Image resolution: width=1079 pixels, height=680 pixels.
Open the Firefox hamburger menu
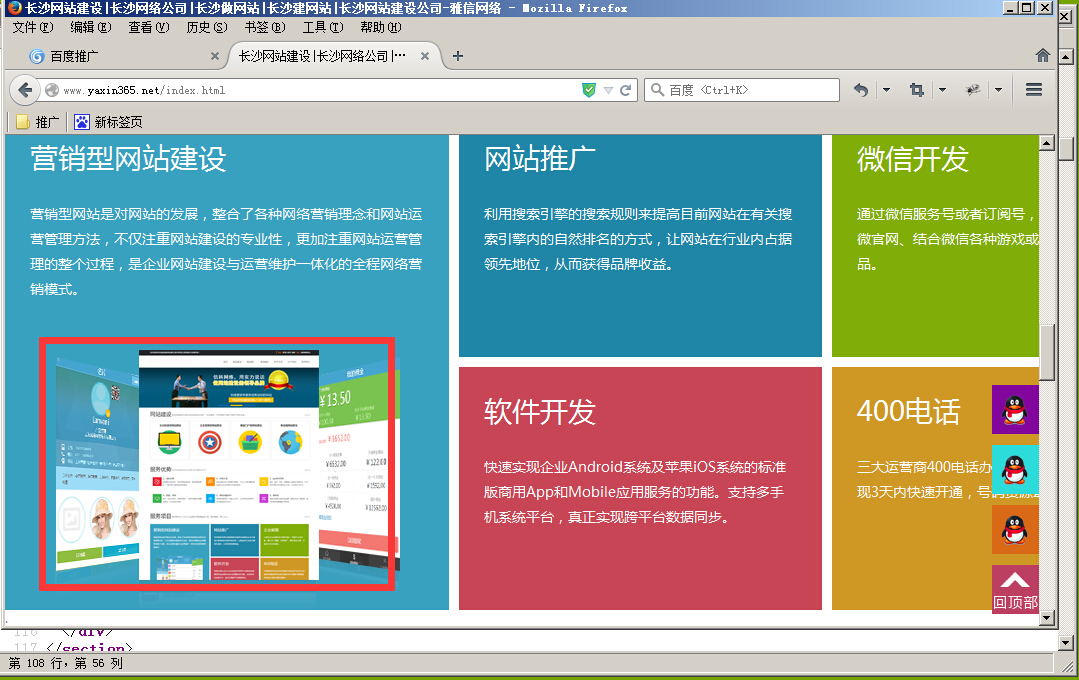[1034, 90]
